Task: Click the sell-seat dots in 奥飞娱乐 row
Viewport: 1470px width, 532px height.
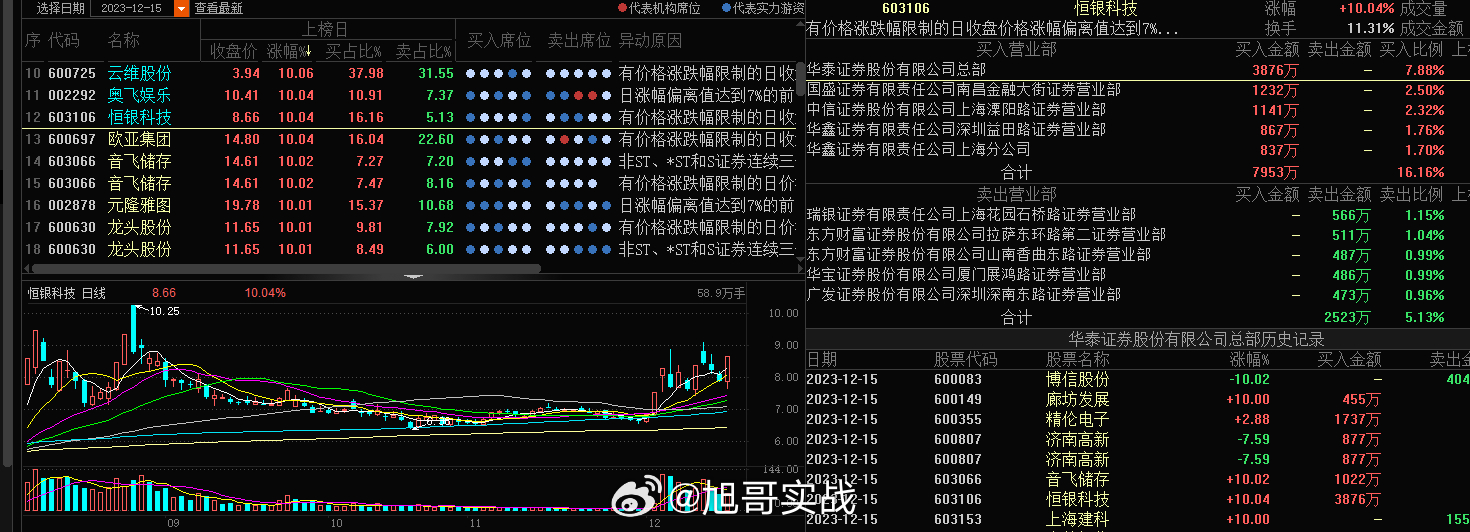Action: [579, 95]
